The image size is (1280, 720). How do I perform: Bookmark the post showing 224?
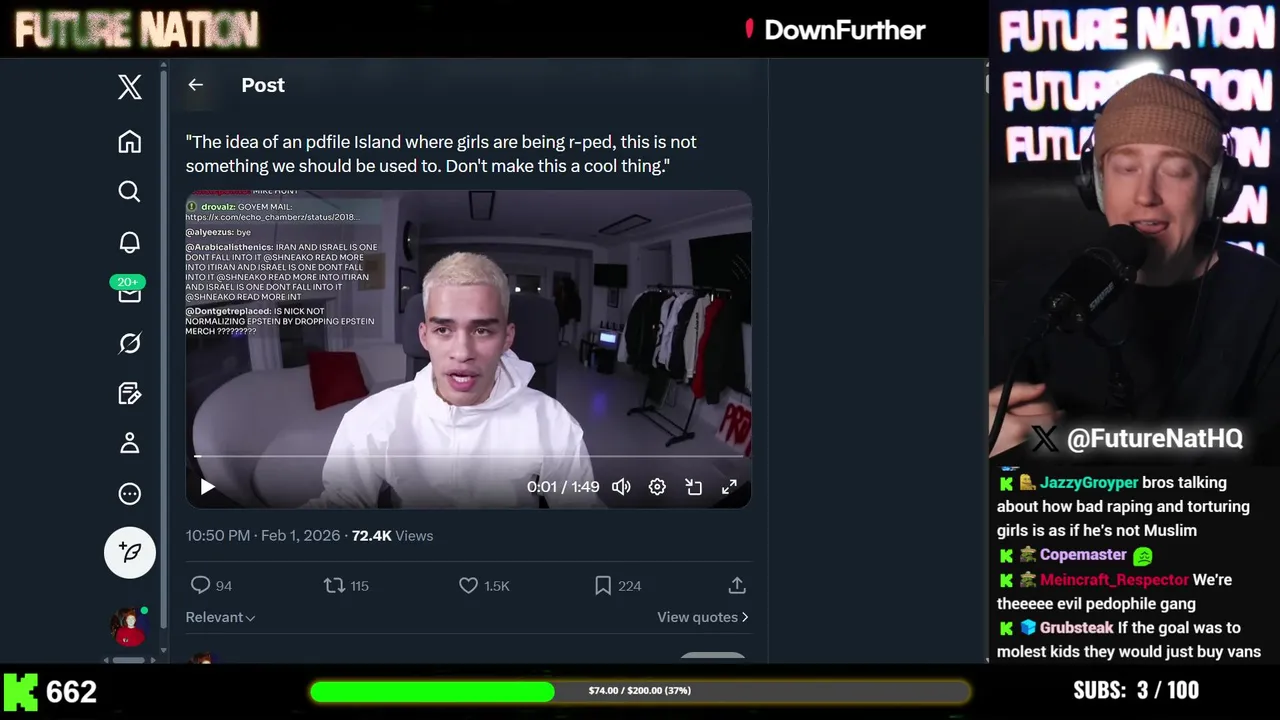(x=603, y=586)
